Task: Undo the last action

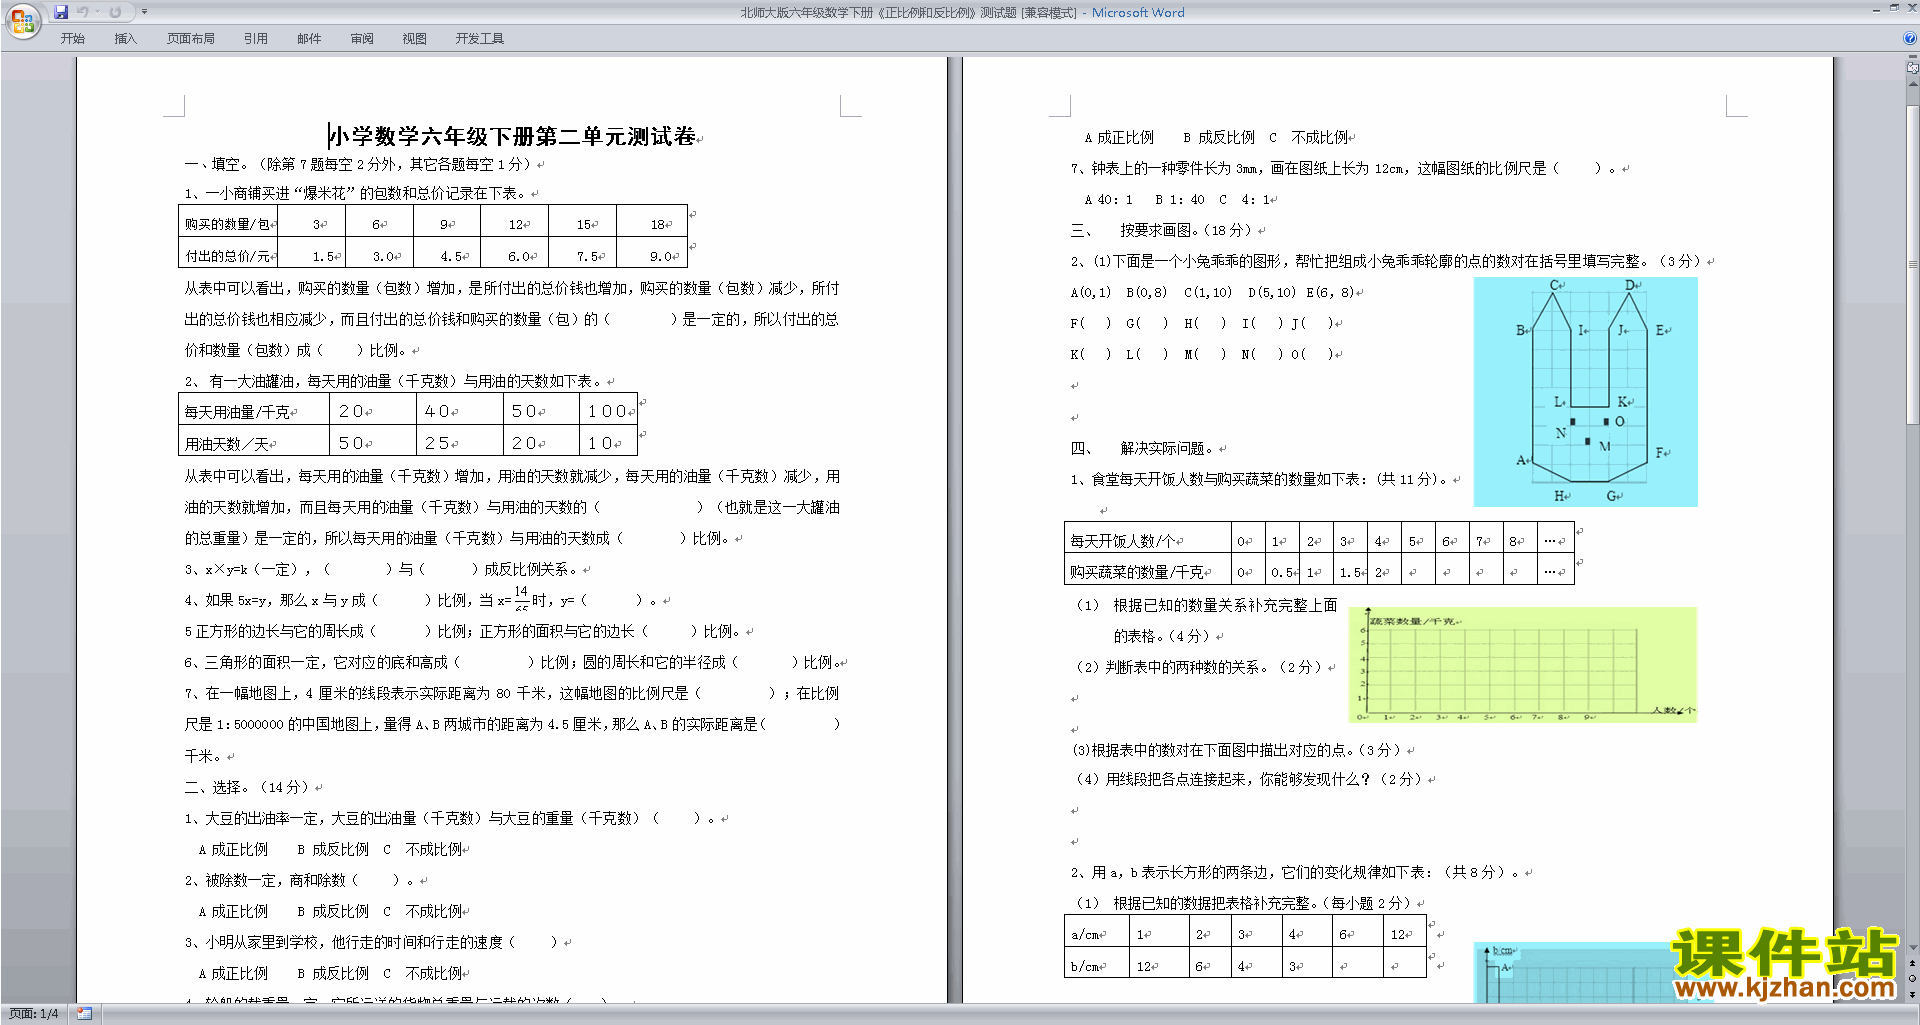Action: click(x=84, y=12)
